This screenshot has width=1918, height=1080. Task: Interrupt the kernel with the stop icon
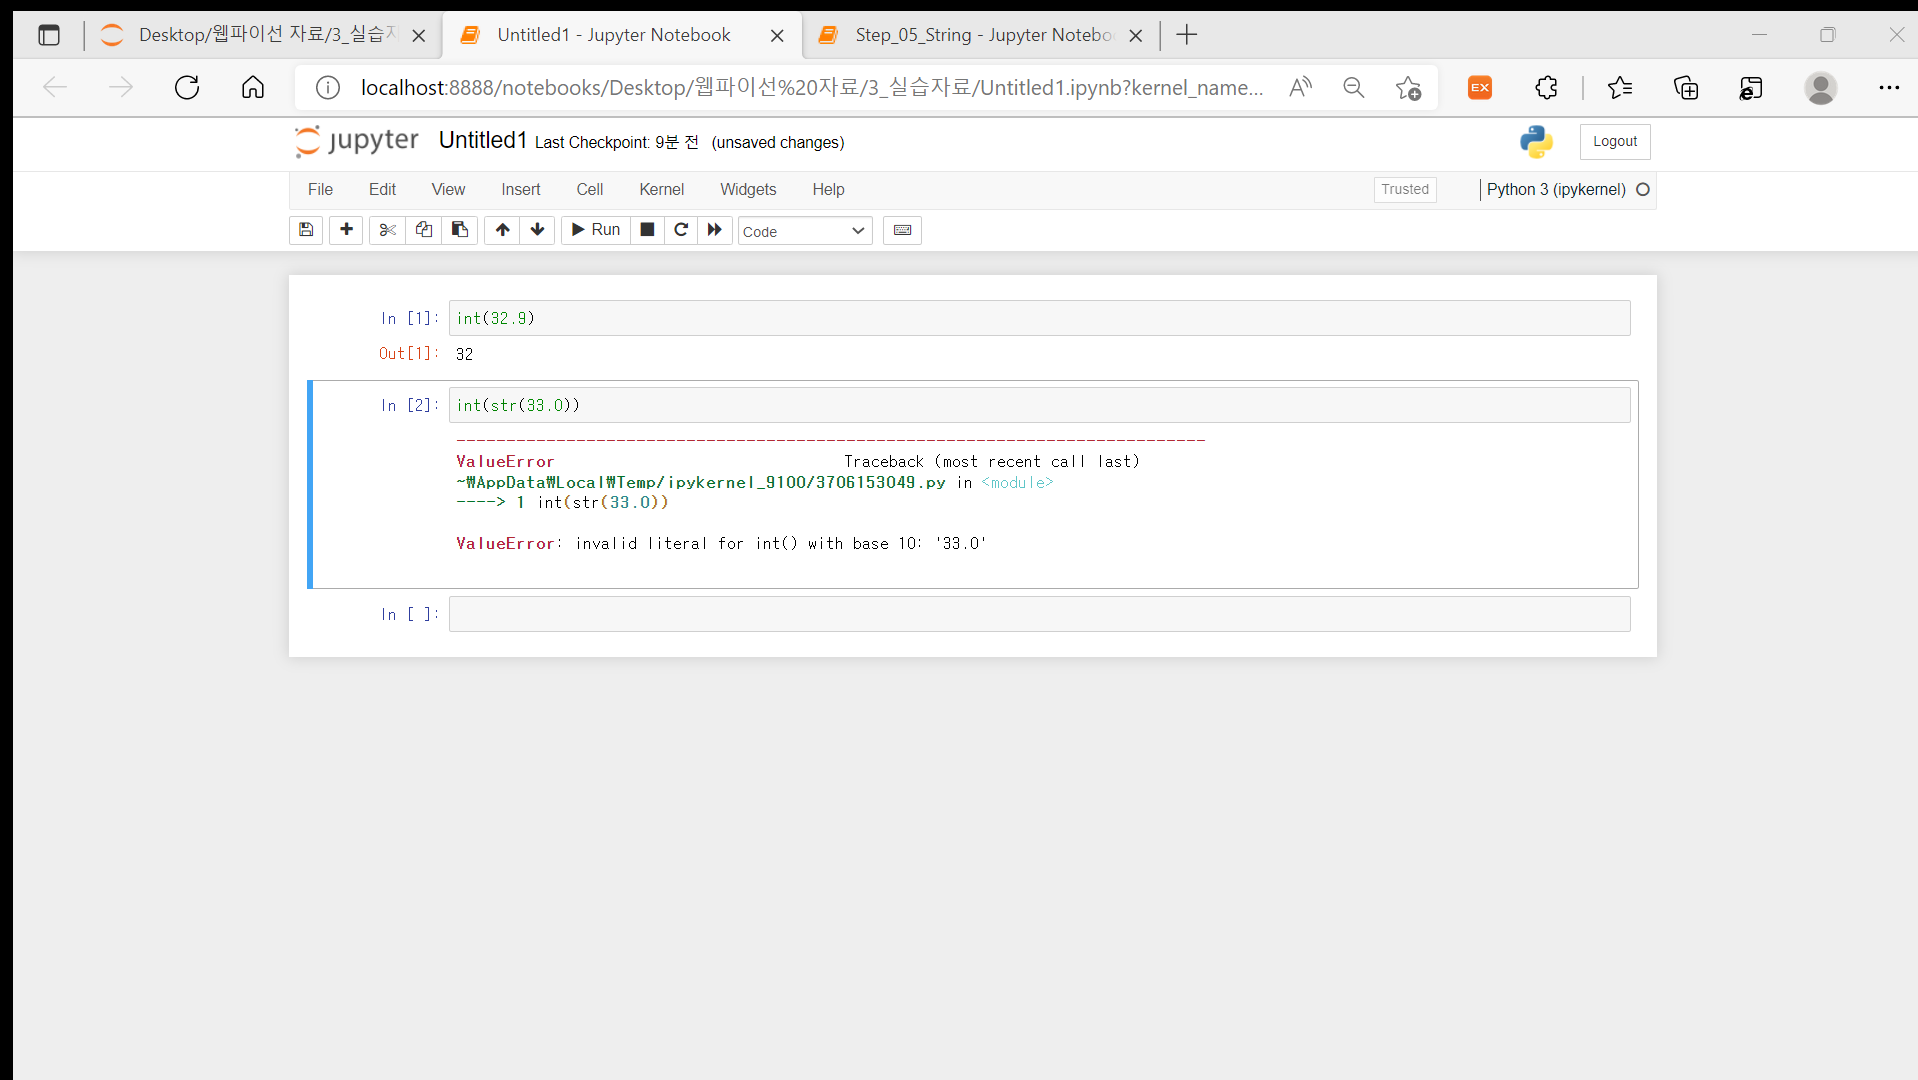click(x=647, y=230)
